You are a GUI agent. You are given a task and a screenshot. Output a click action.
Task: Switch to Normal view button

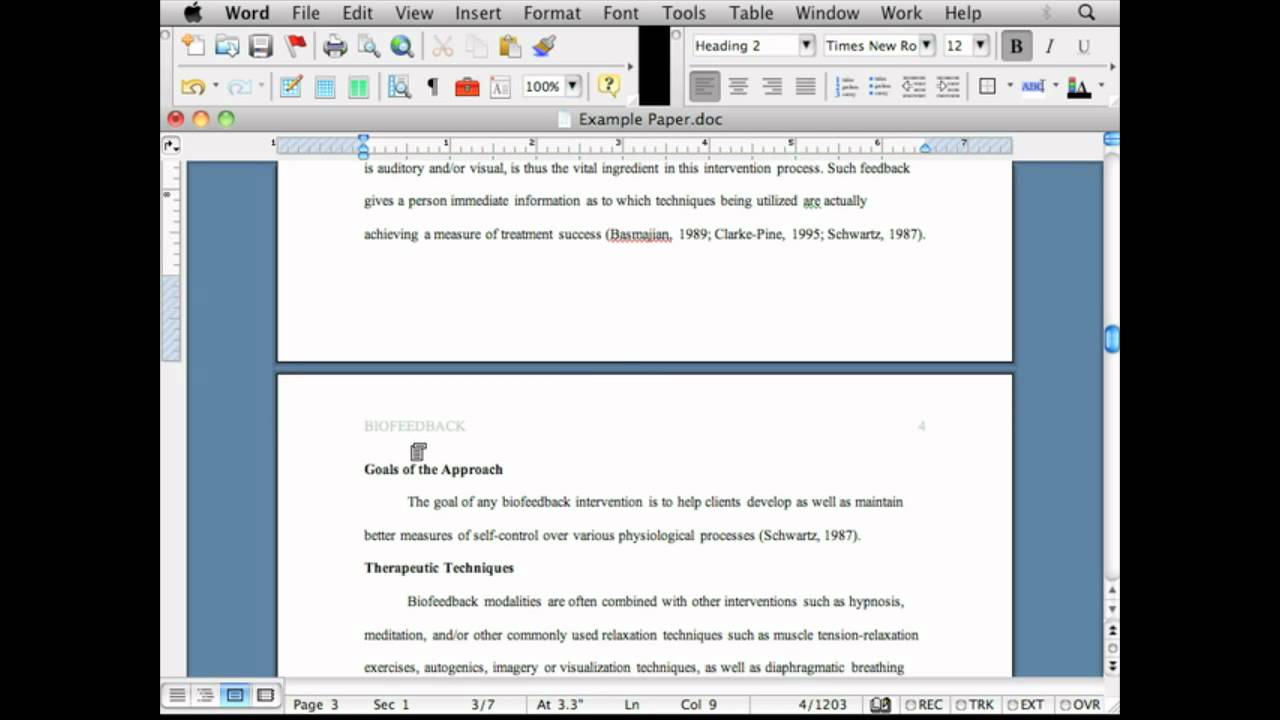tap(177, 695)
